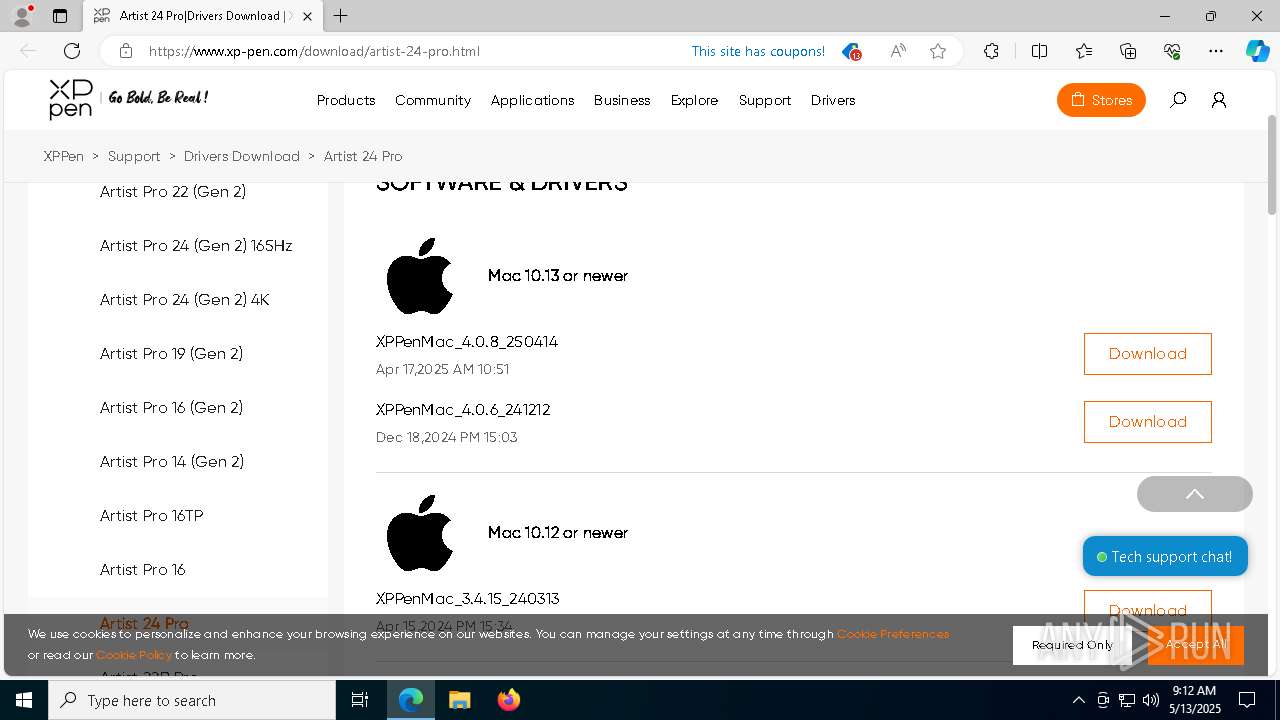Download XPPenMac_4.0.6_241212 driver
Image resolution: width=1280 pixels, height=720 pixels.
click(x=1147, y=422)
